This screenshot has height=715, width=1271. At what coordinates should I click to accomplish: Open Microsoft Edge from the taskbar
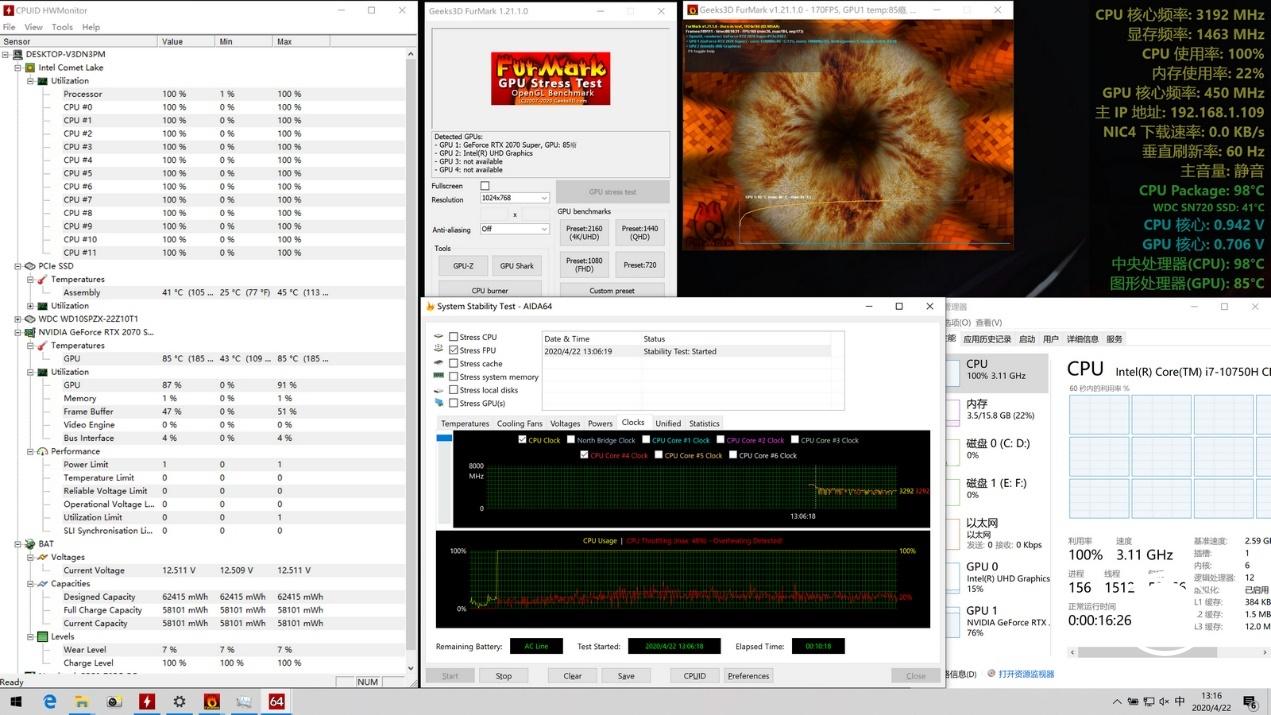pyautogui.click(x=49, y=701)
